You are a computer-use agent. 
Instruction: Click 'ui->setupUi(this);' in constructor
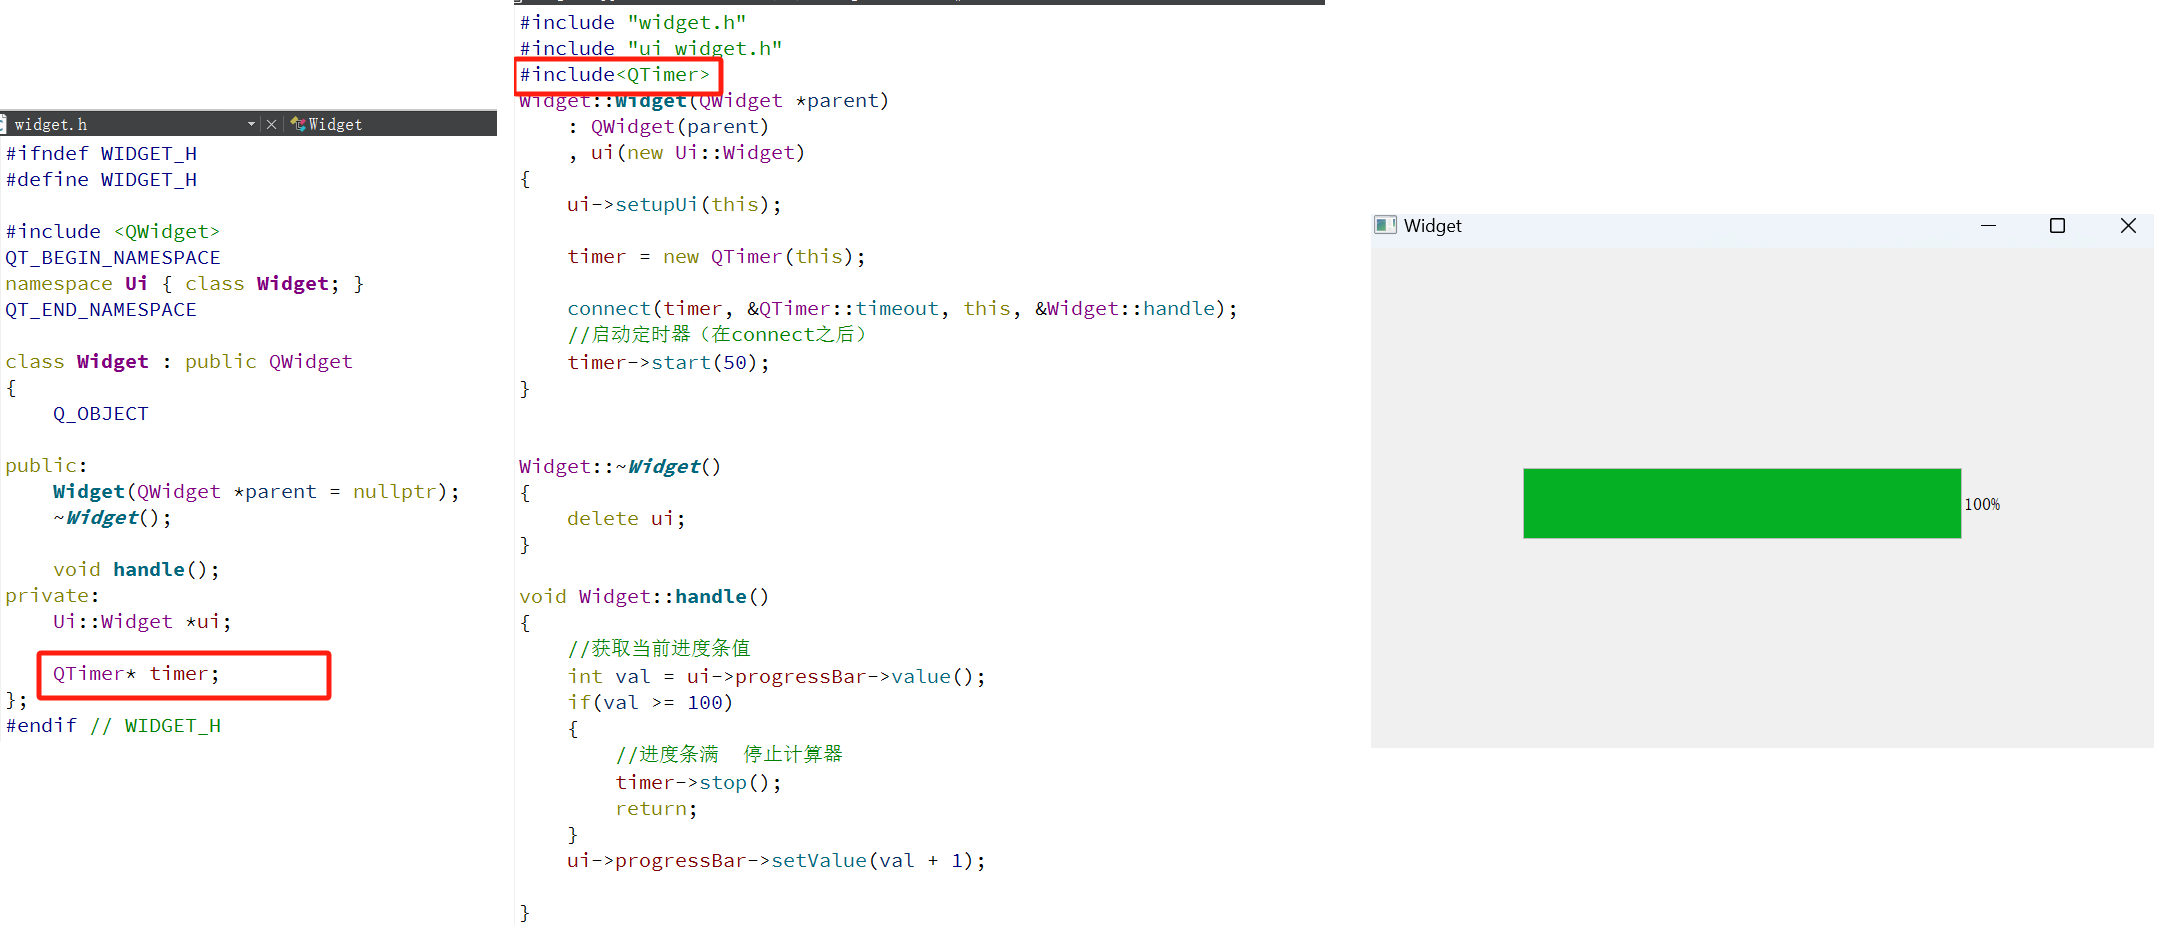[x=674, y=204]
